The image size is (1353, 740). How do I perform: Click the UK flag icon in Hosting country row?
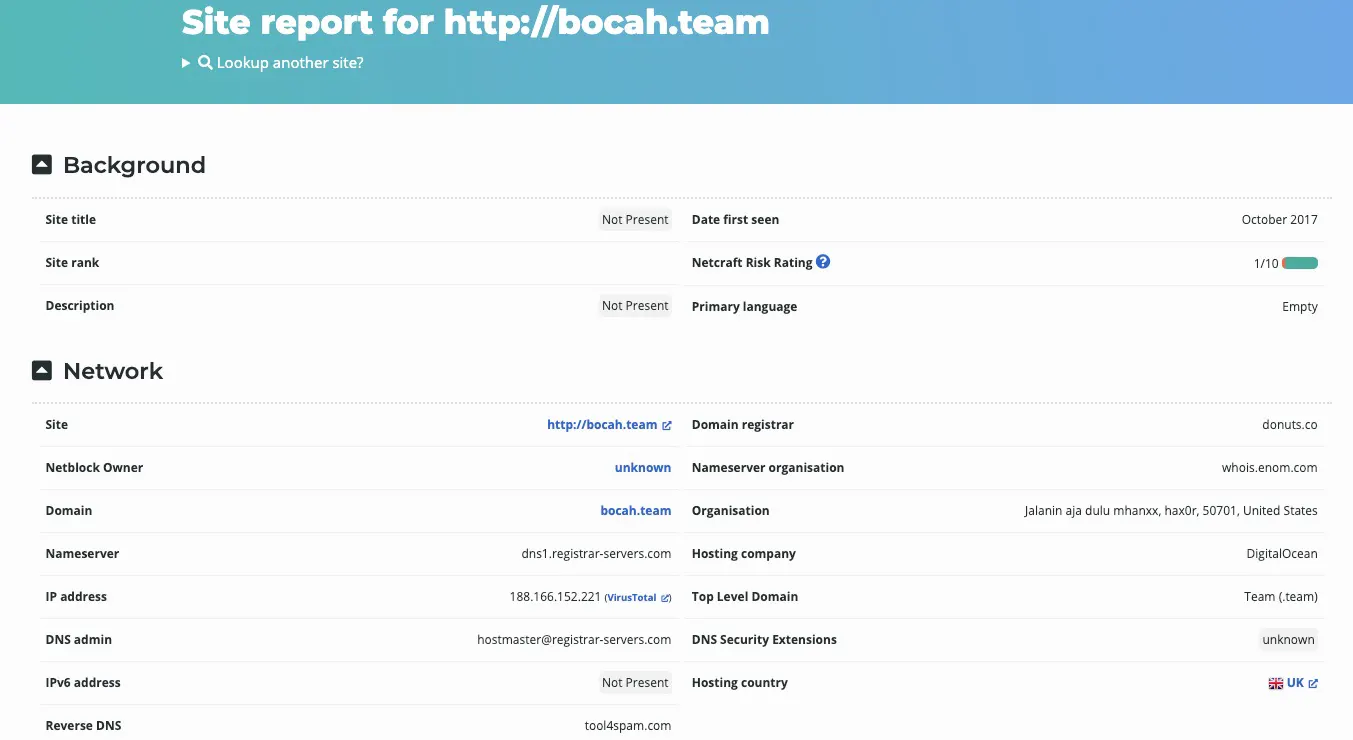tap(1276, 682)
